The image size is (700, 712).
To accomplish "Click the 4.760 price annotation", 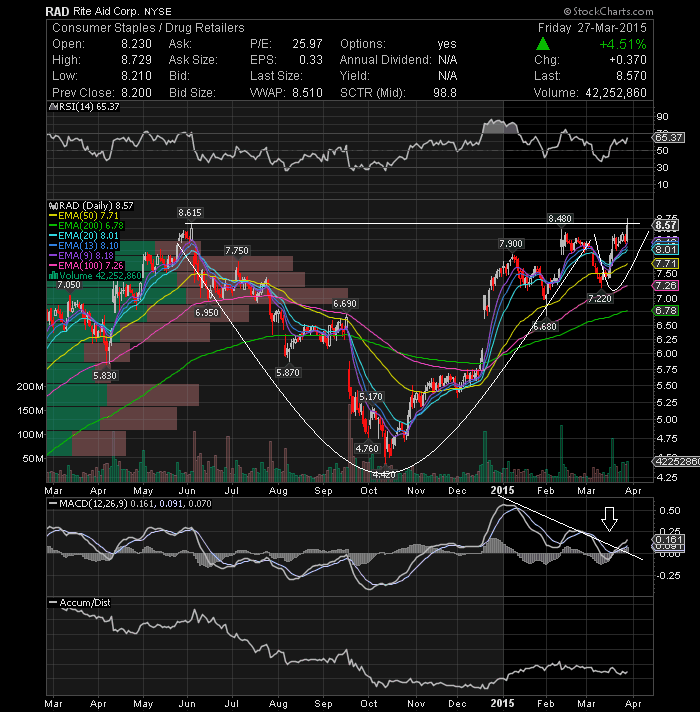I will pyautogui.click(x=367, y=449).
